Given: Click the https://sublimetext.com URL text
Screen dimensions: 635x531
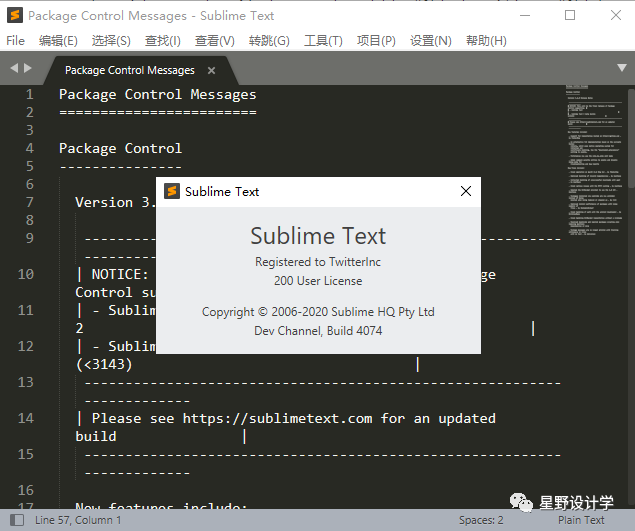Looking at the screenshot, I should click(x=277, y=418).
